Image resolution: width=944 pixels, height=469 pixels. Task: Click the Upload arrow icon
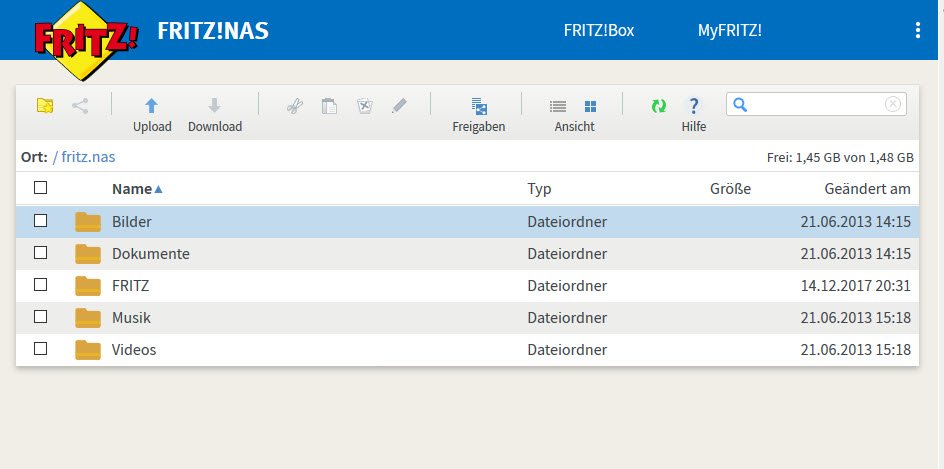(152, 106)
